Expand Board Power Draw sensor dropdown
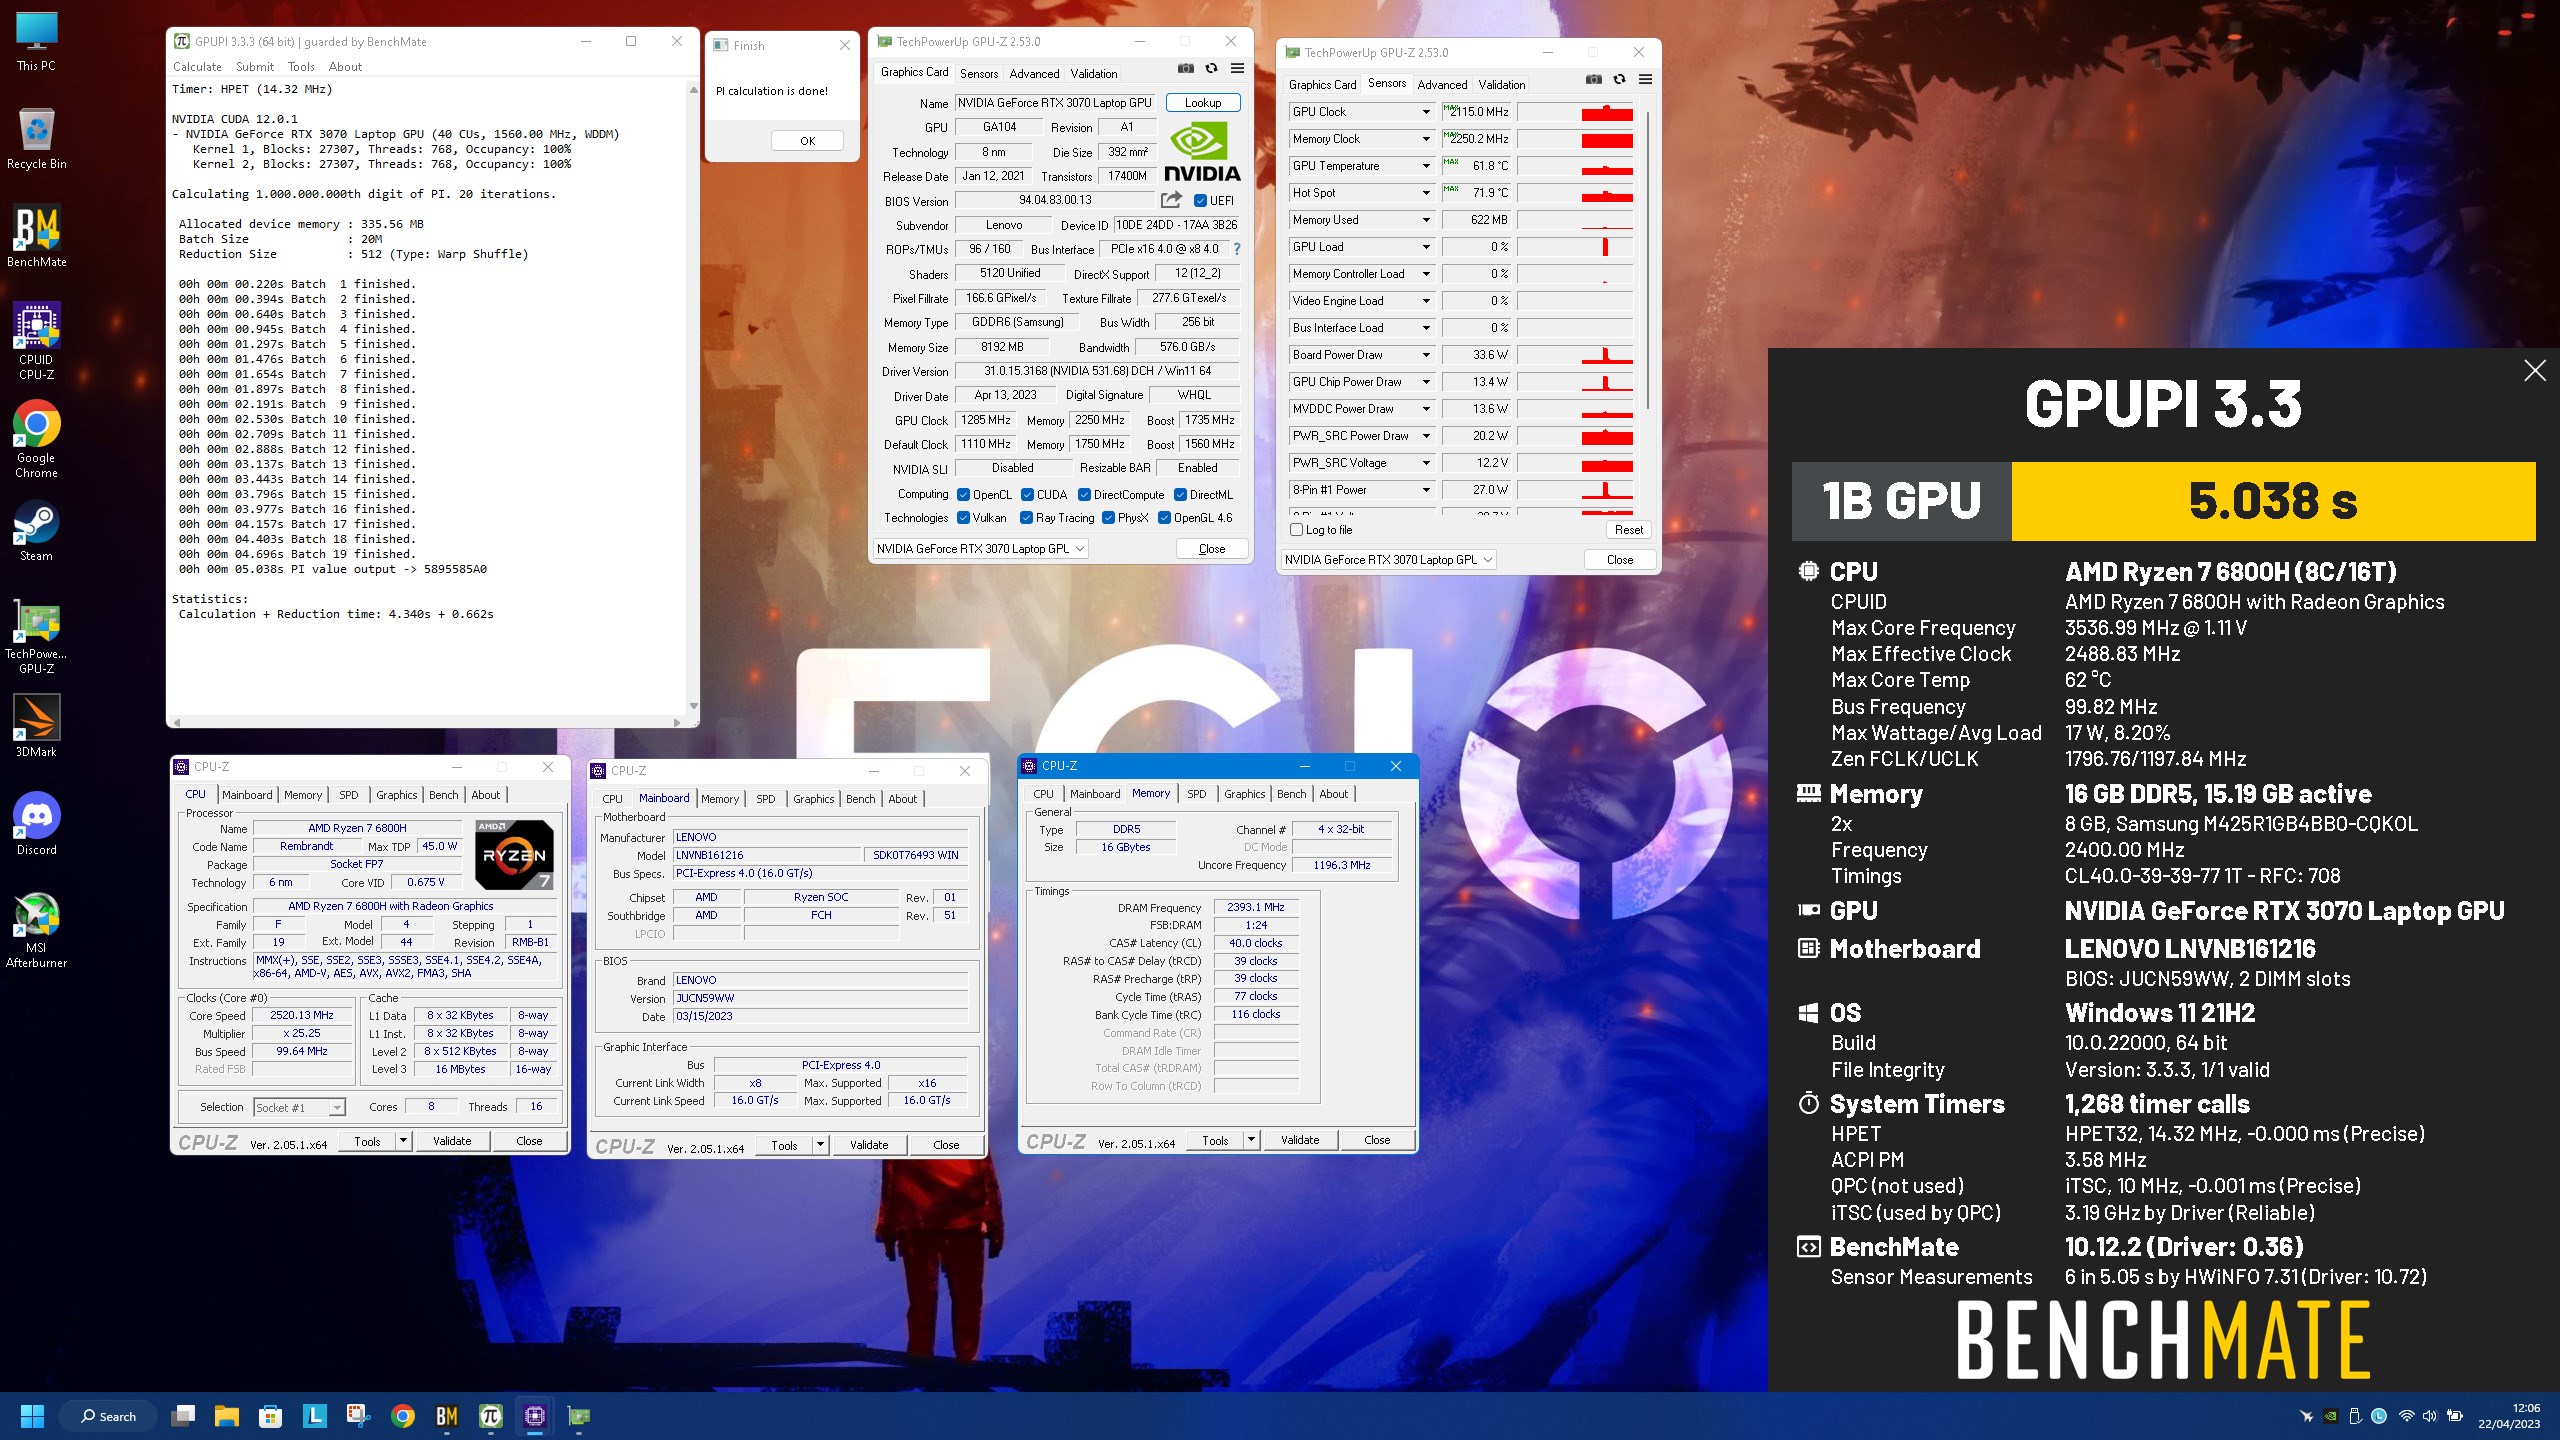This screenshot has height=1440, width=2560. click(1426, 355)
